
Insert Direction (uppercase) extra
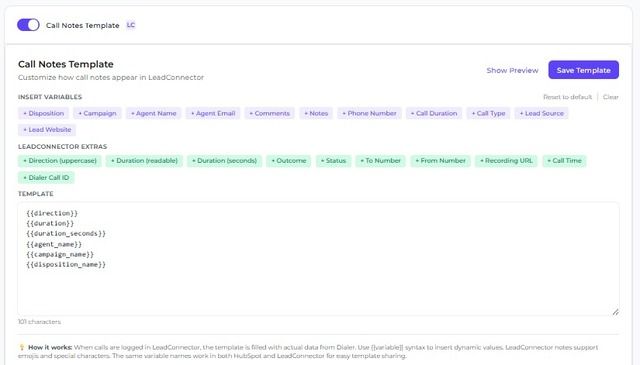point(60,160)
